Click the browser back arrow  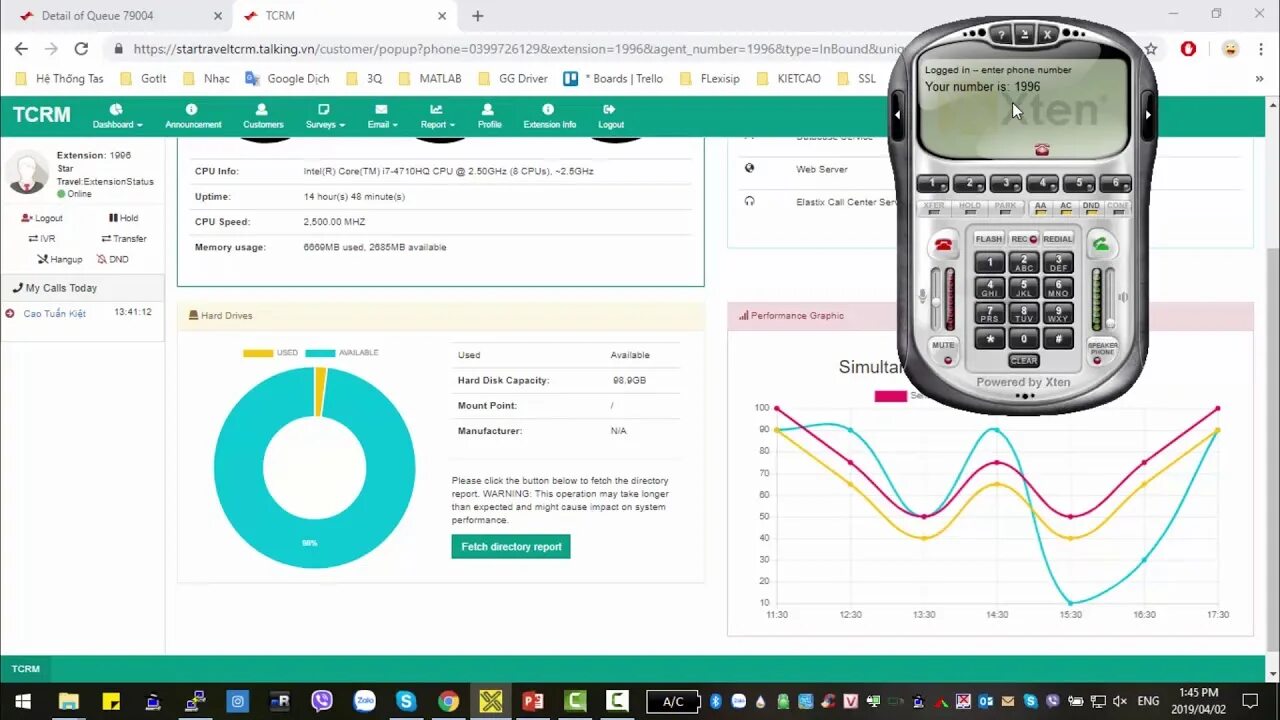[21, 48]
